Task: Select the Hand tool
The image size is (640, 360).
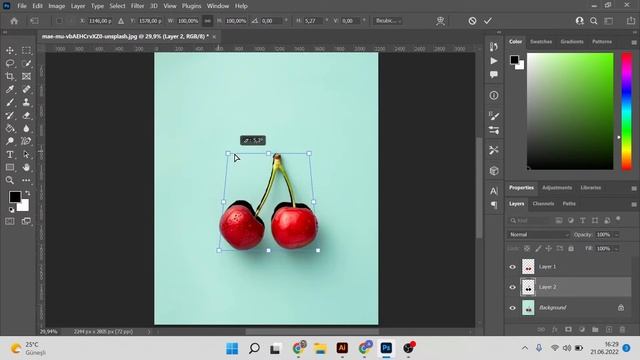Action: (26, 167)
